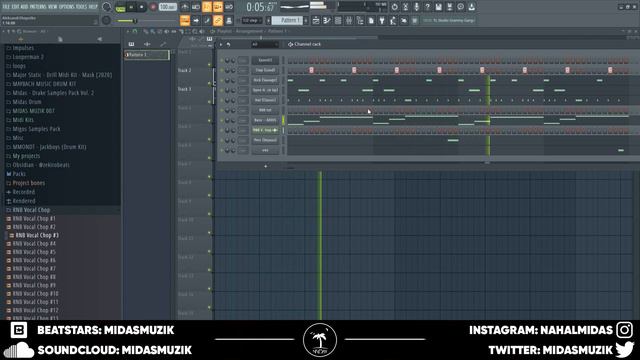The image size is (640, 360).
Task: Click the render to audio file icon
Action: pyautogui.click(x=449, y=7)
